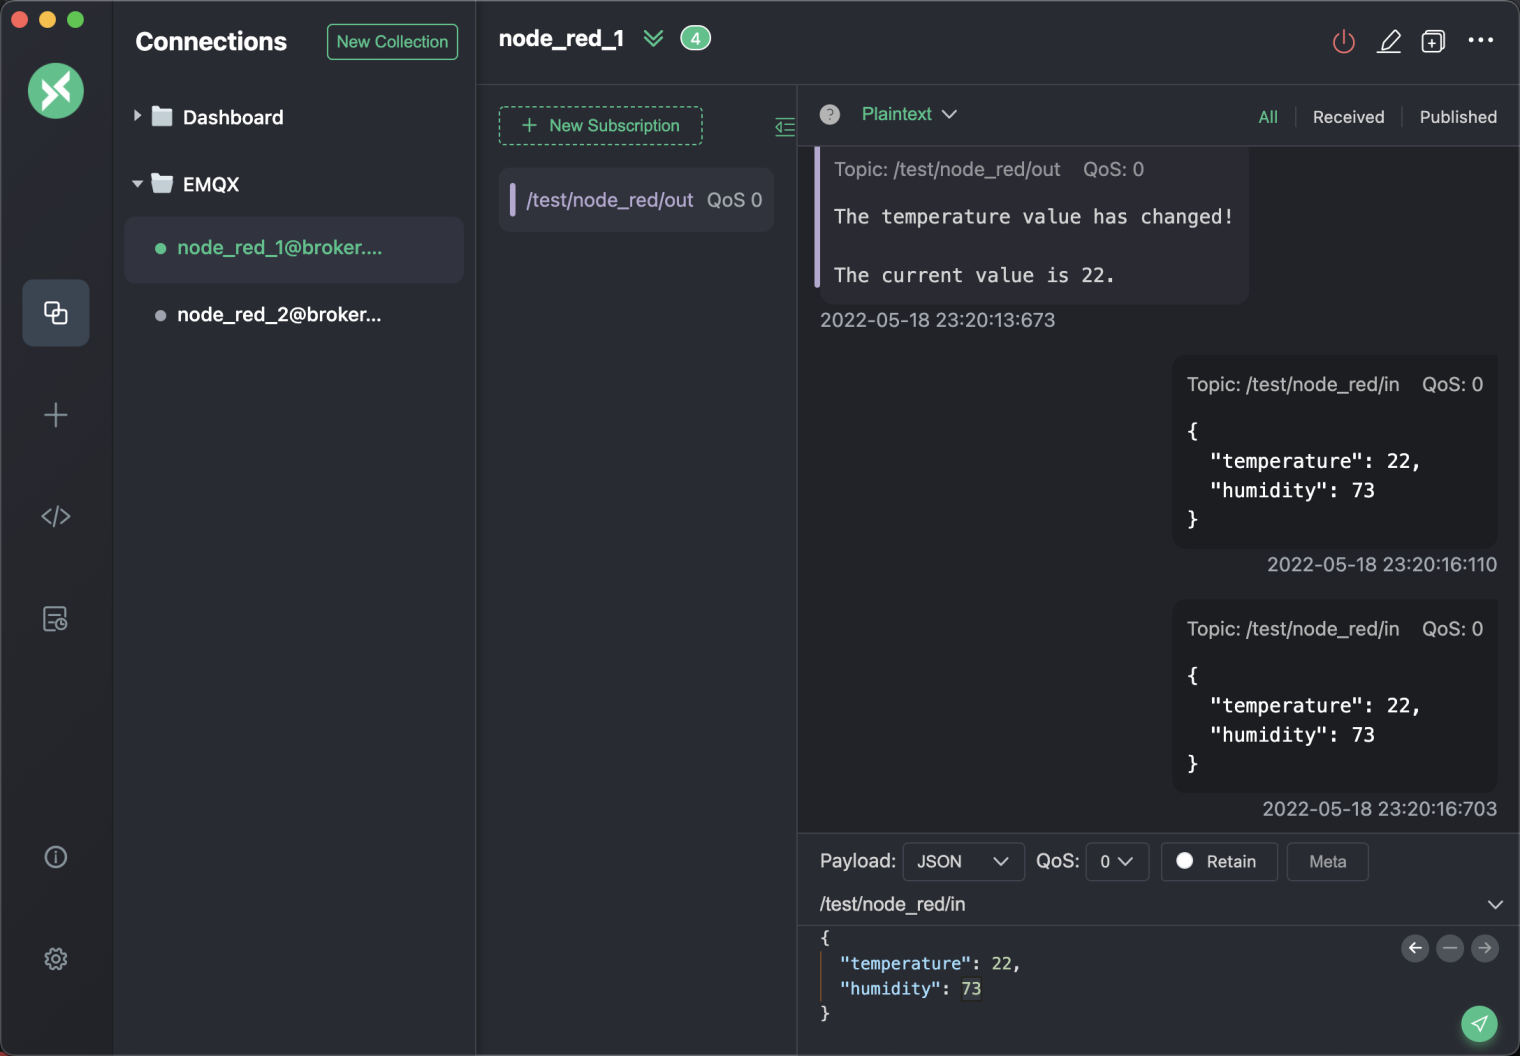Click the red disconnect power icon
The width and height of the screenshot is (1520, 1056).
click(1344, 41)
